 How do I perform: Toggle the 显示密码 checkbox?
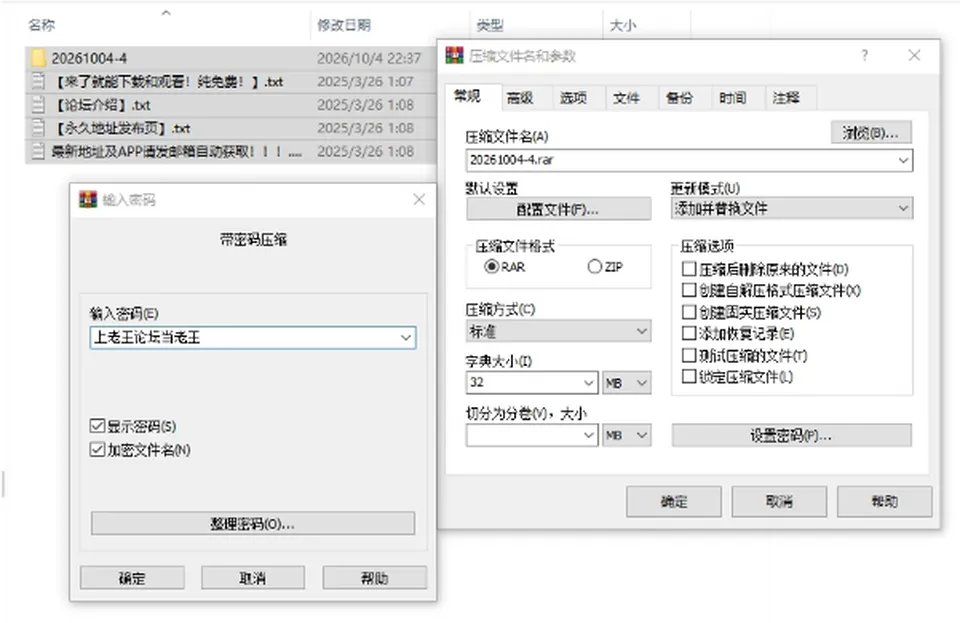point(97,426)
